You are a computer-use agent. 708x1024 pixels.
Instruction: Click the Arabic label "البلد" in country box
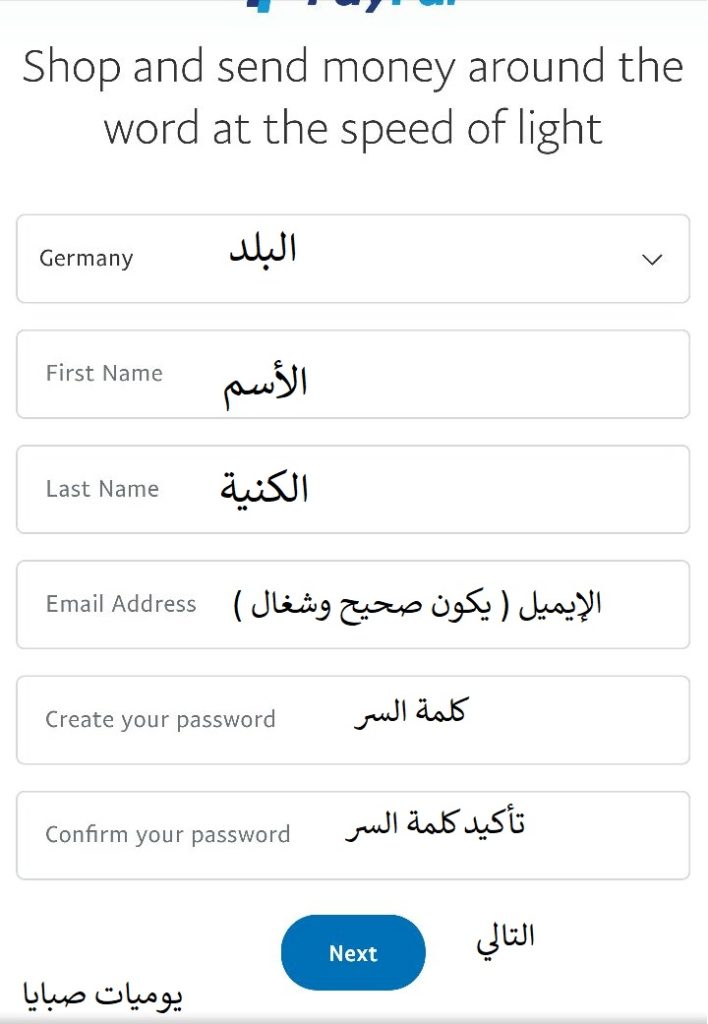263,250
